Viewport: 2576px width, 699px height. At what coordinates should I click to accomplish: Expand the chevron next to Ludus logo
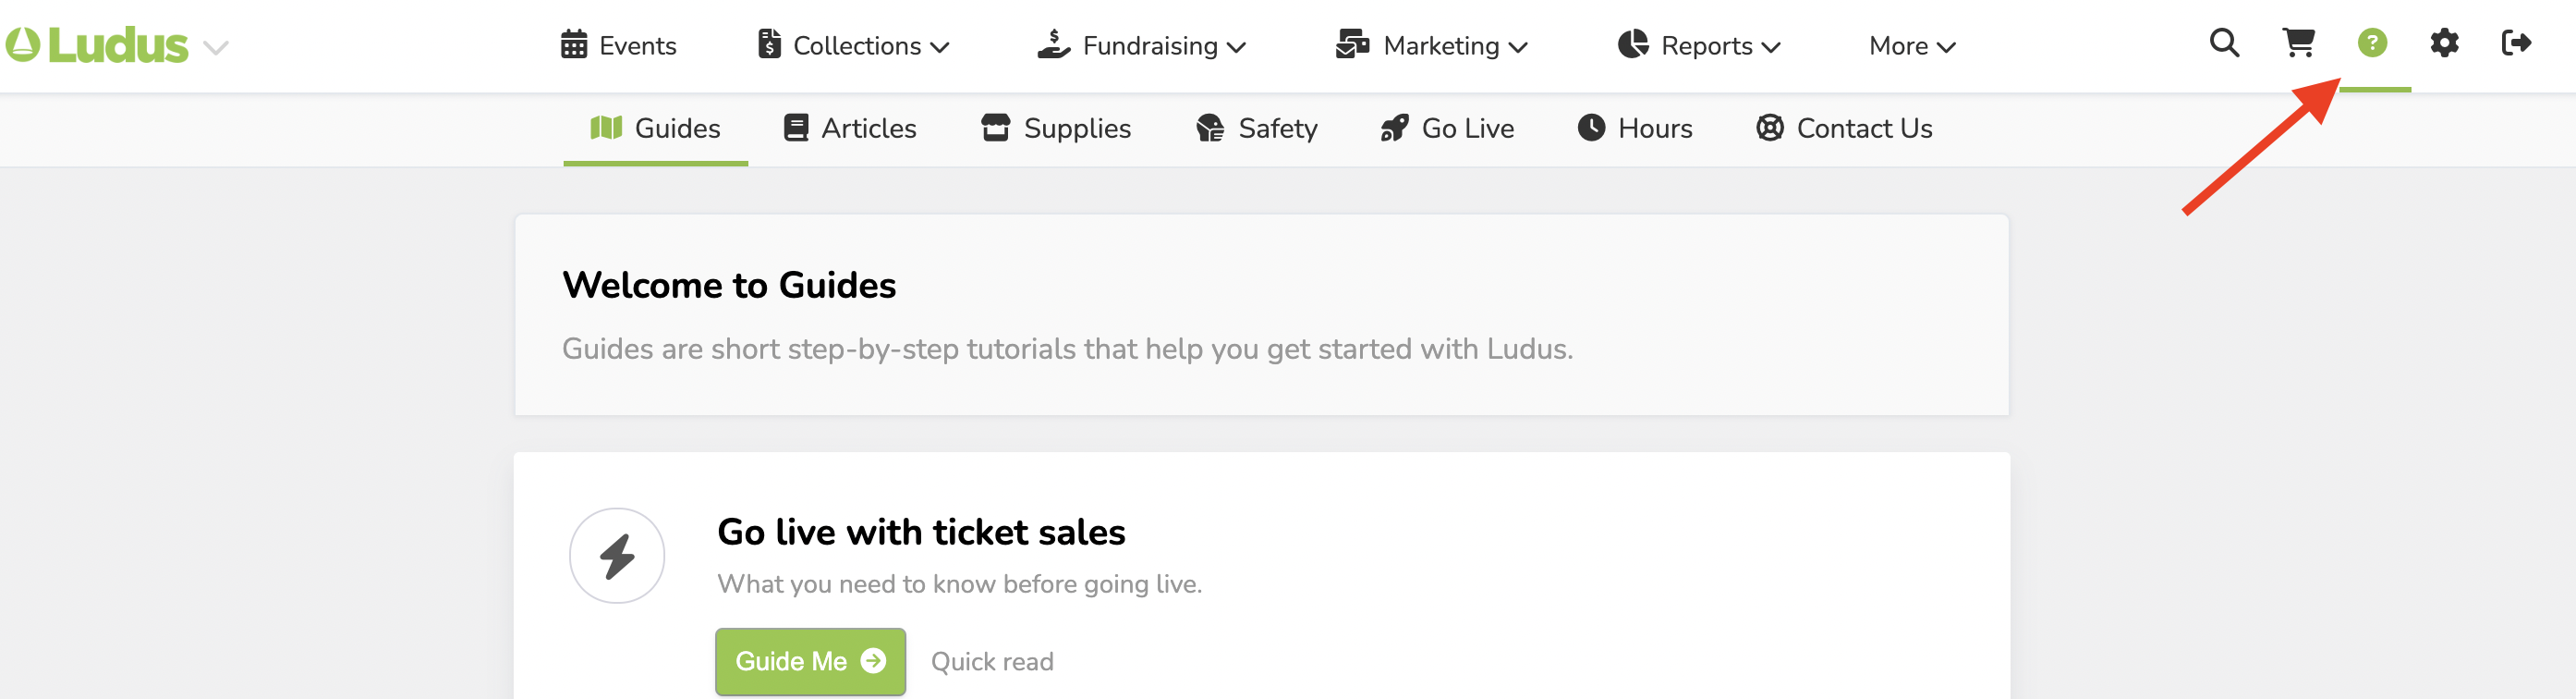click(216, 48)
